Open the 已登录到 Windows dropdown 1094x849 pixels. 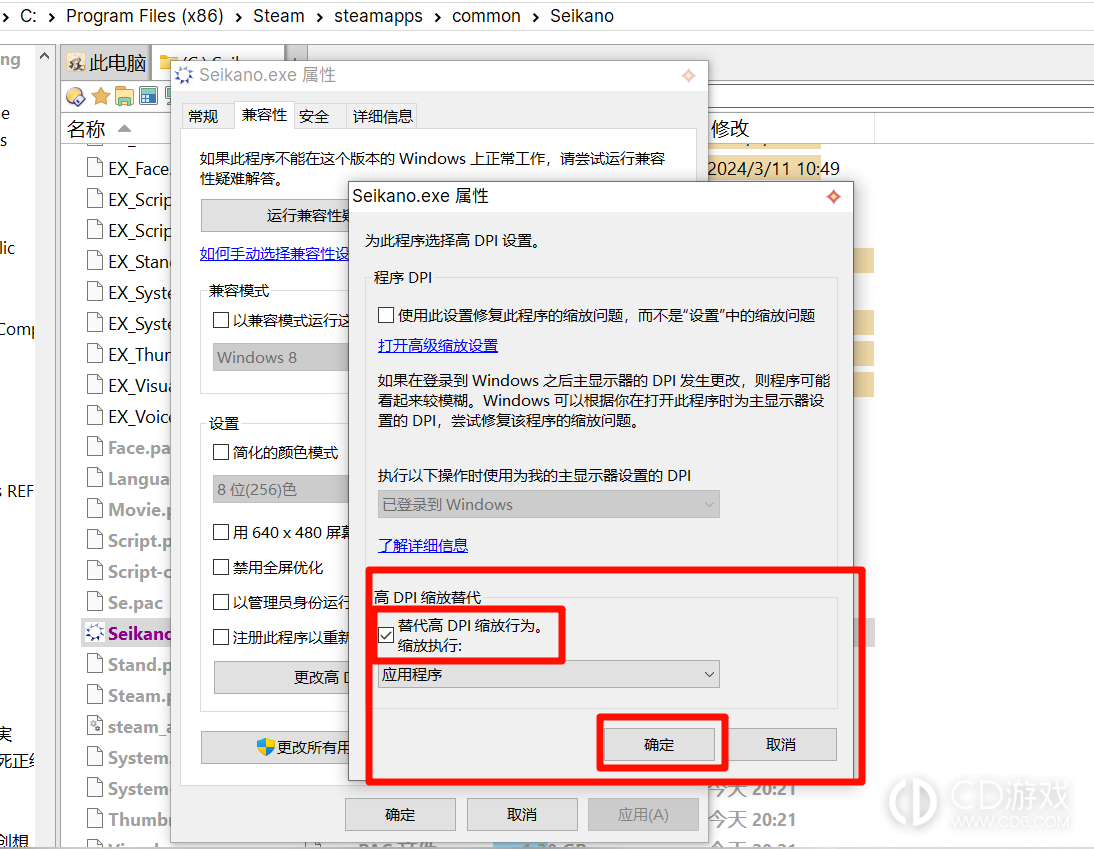(x=548, y=504)
